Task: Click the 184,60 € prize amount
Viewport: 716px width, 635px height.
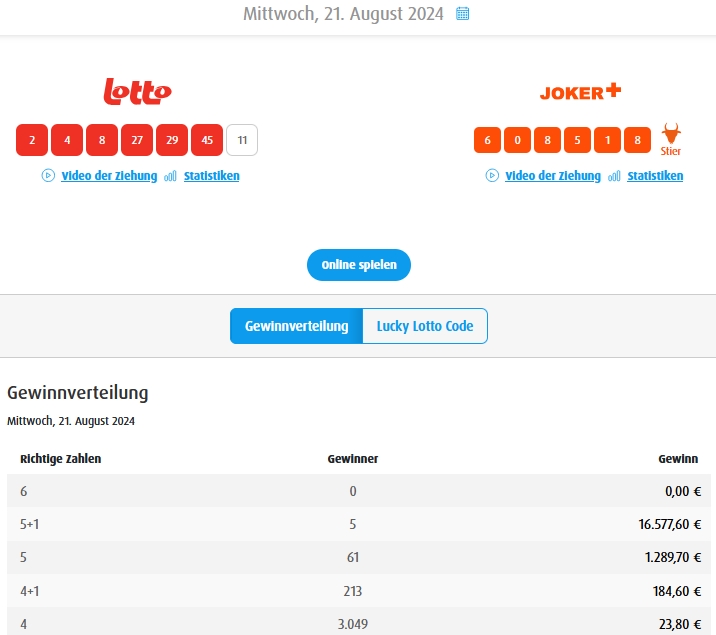Action: (x=677, y=591)
